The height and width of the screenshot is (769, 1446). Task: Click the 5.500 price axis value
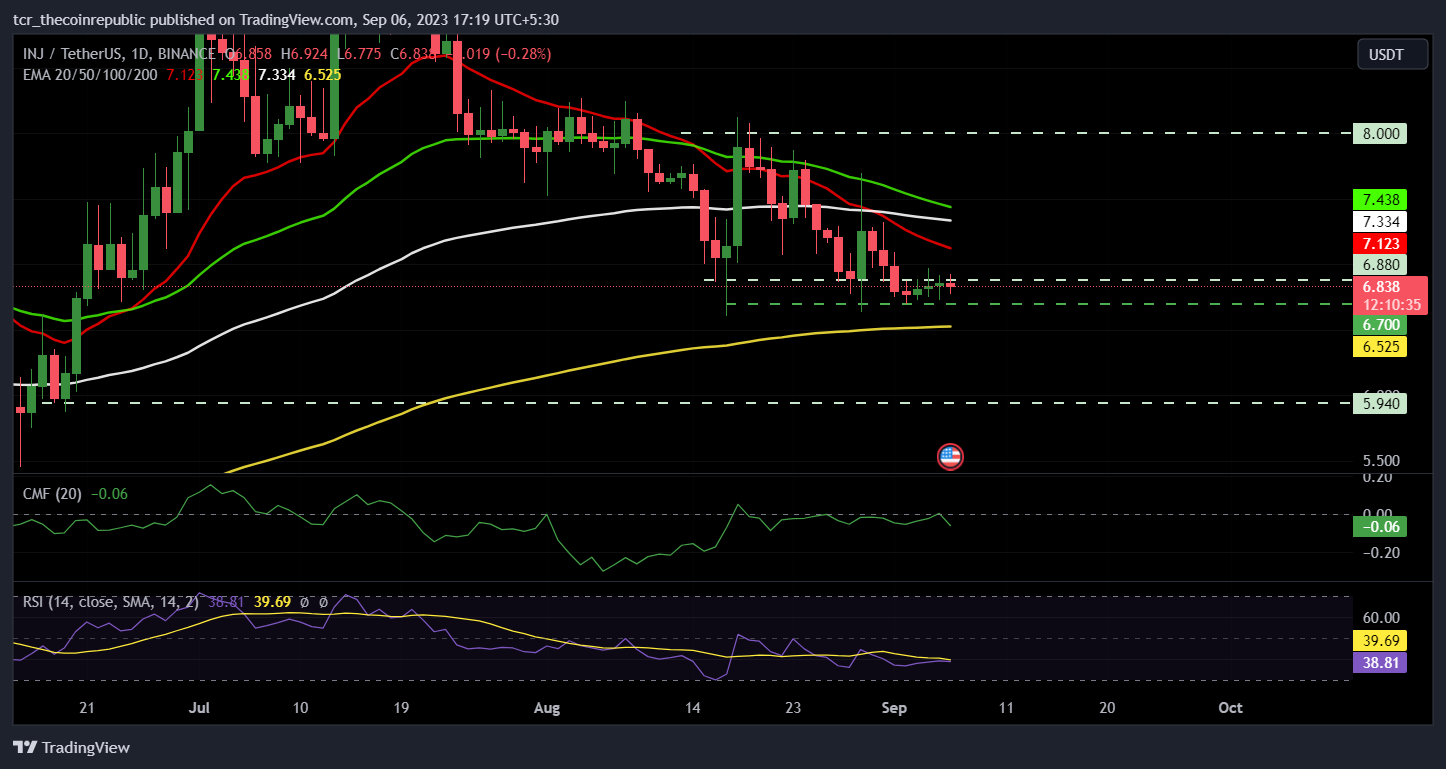point(1379,461)
